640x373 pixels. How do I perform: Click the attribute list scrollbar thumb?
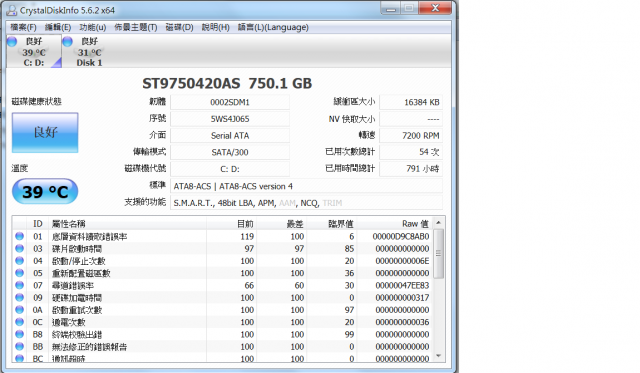point(438,253)
